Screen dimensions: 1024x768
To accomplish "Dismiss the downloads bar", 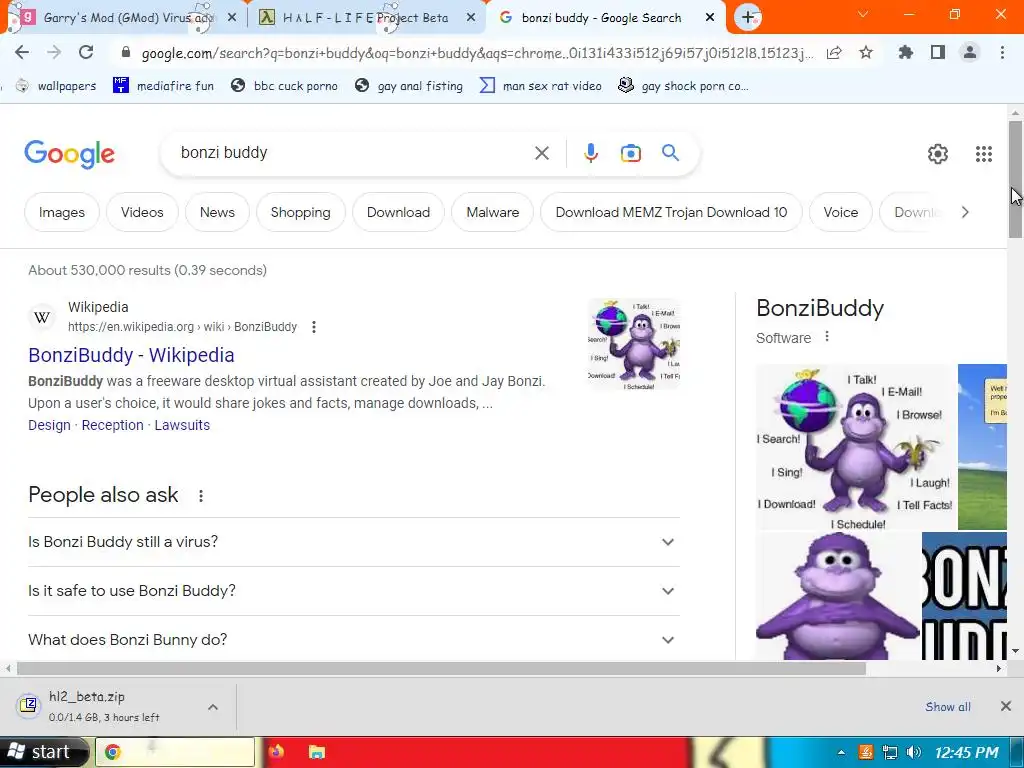I will pos(1006,706).
